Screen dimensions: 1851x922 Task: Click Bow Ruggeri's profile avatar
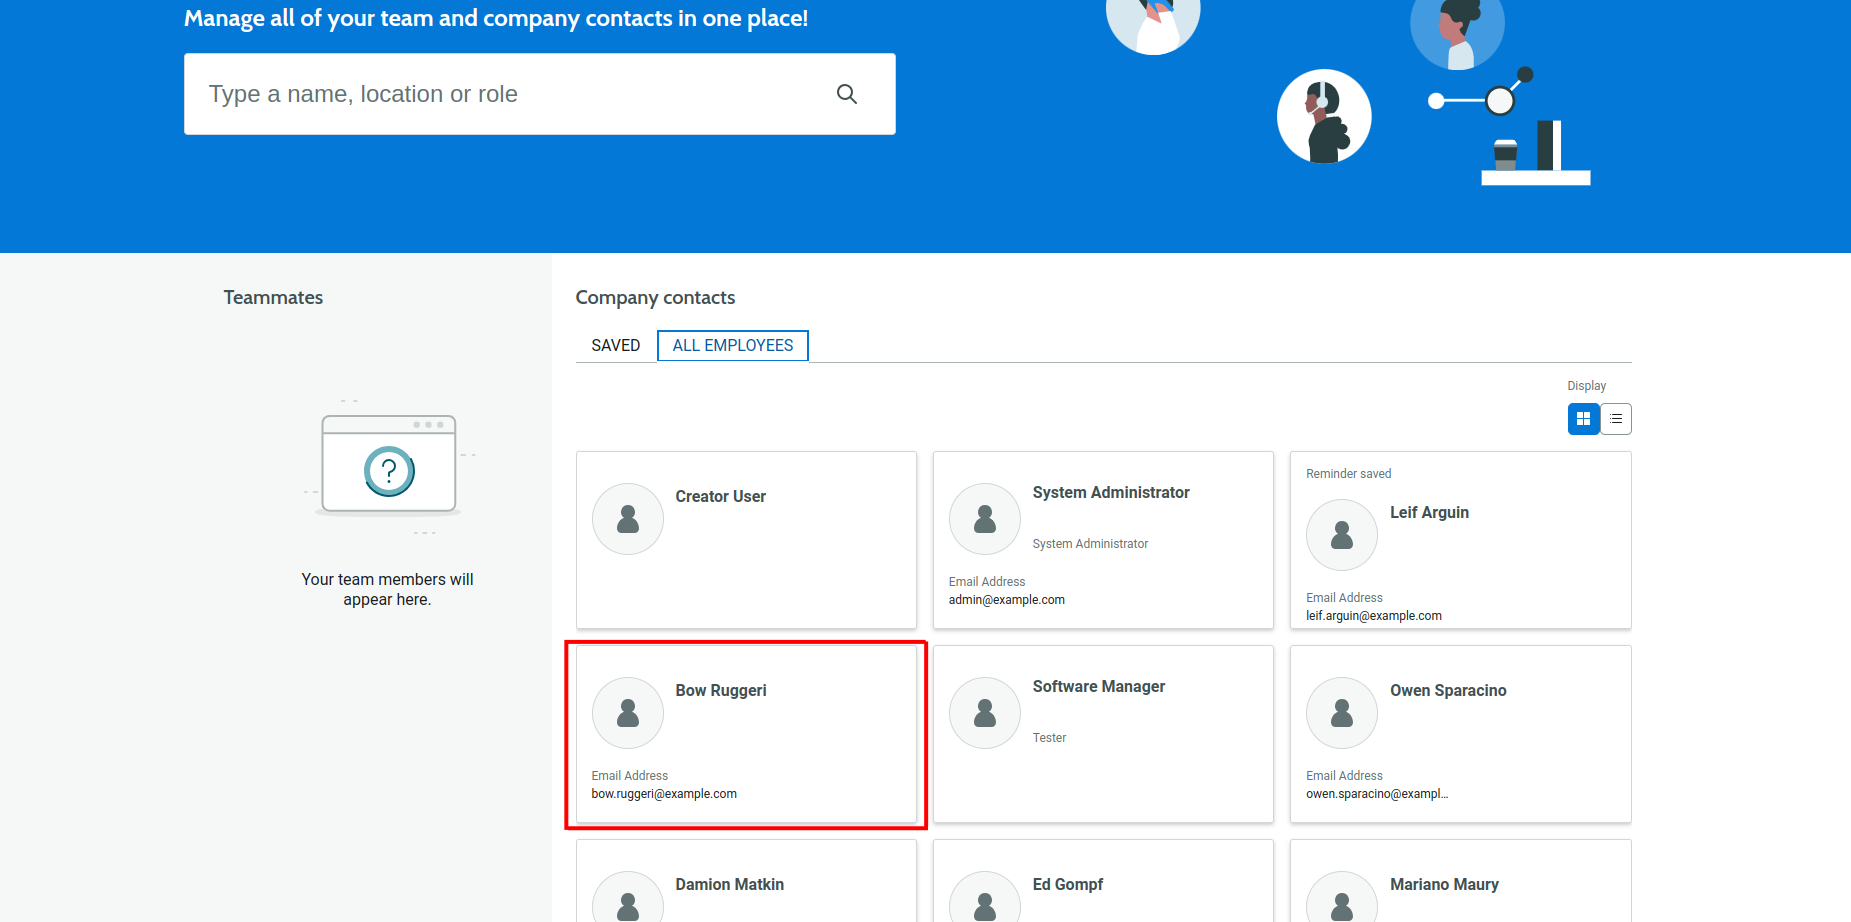(628, 713)
